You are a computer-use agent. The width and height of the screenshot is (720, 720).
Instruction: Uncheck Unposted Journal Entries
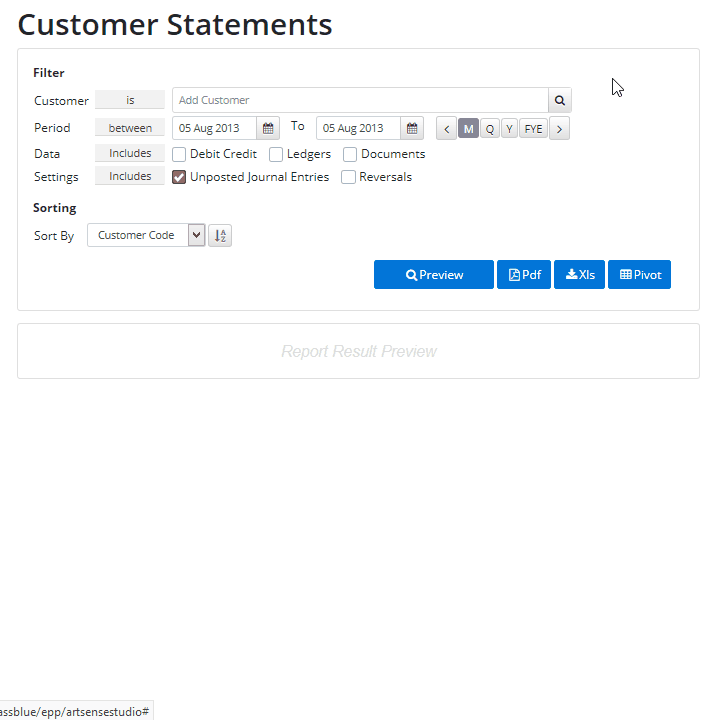coord(179,177)
